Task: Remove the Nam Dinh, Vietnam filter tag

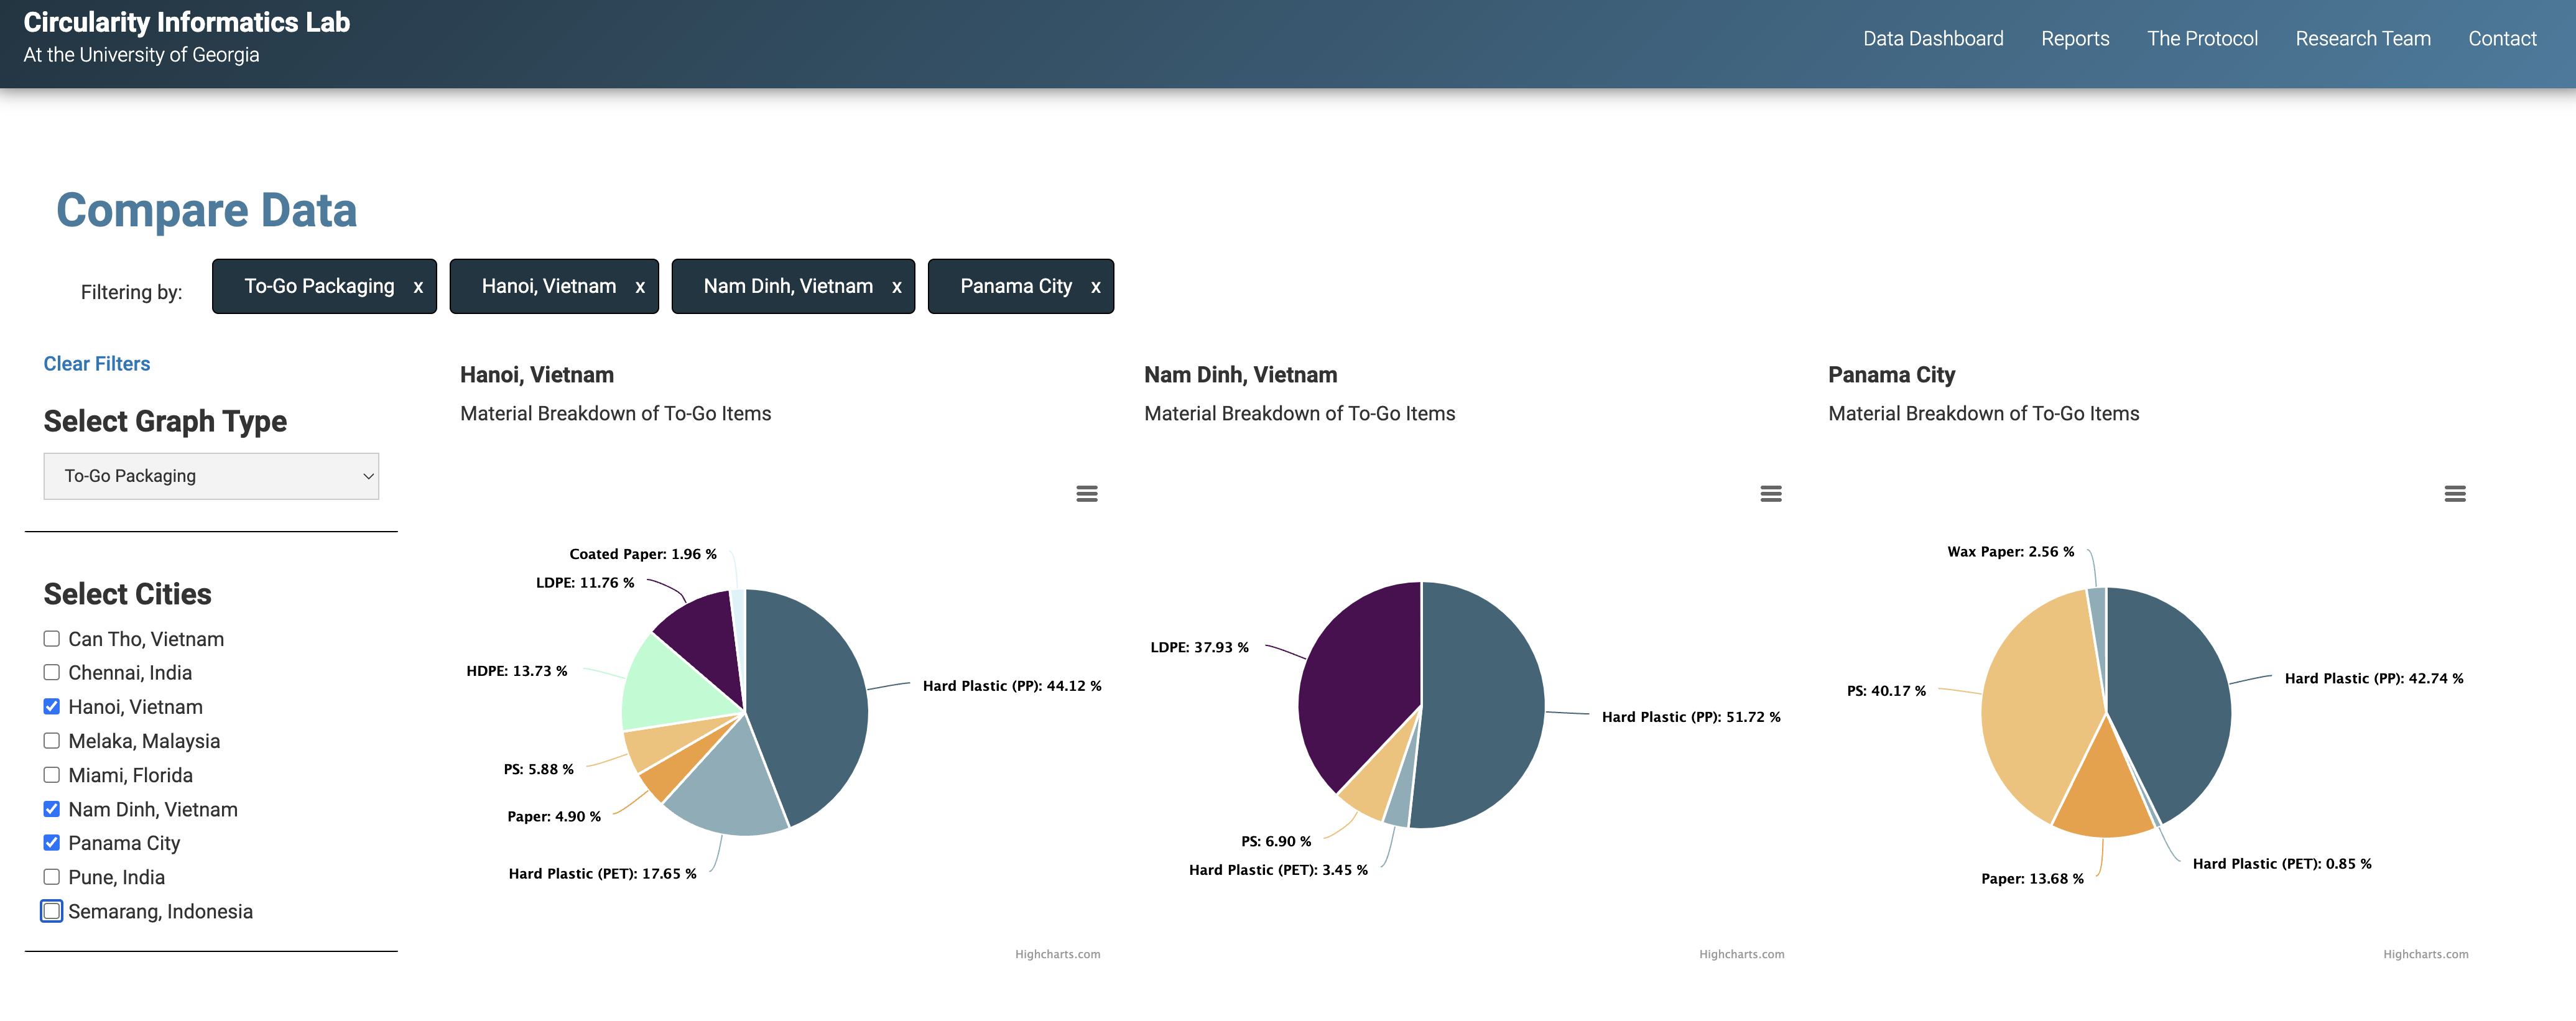Action: (896, 287)
